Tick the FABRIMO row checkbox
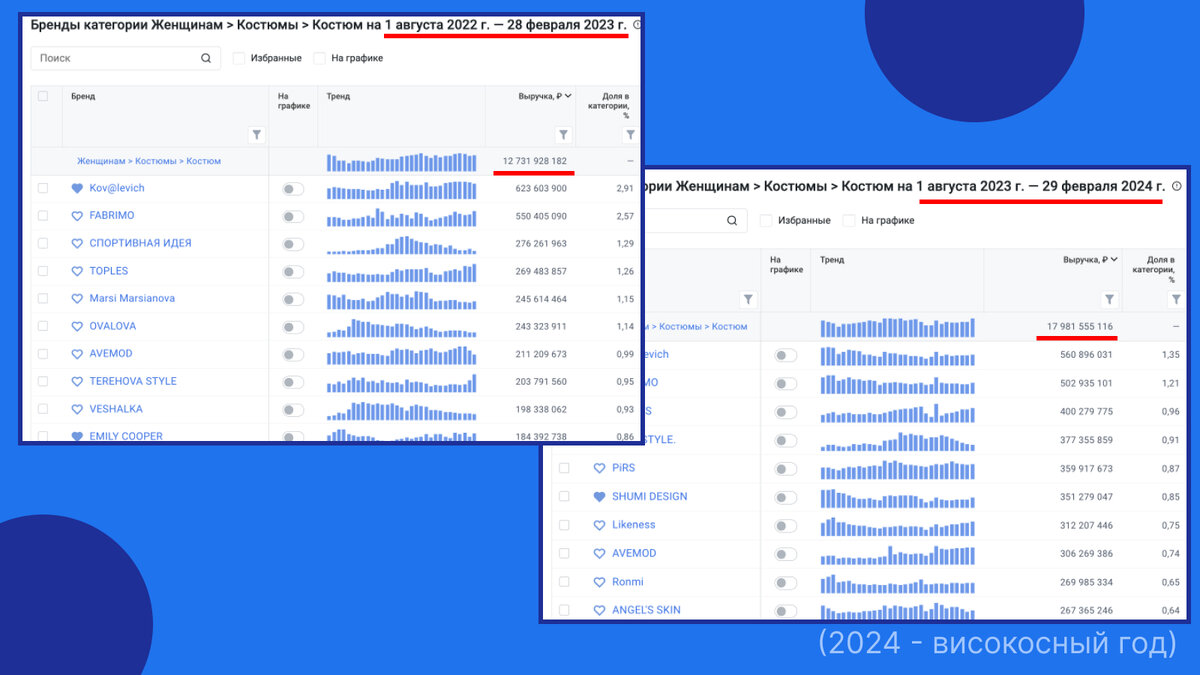Screen dimensions: 1200x675 [x=43, y=216]
